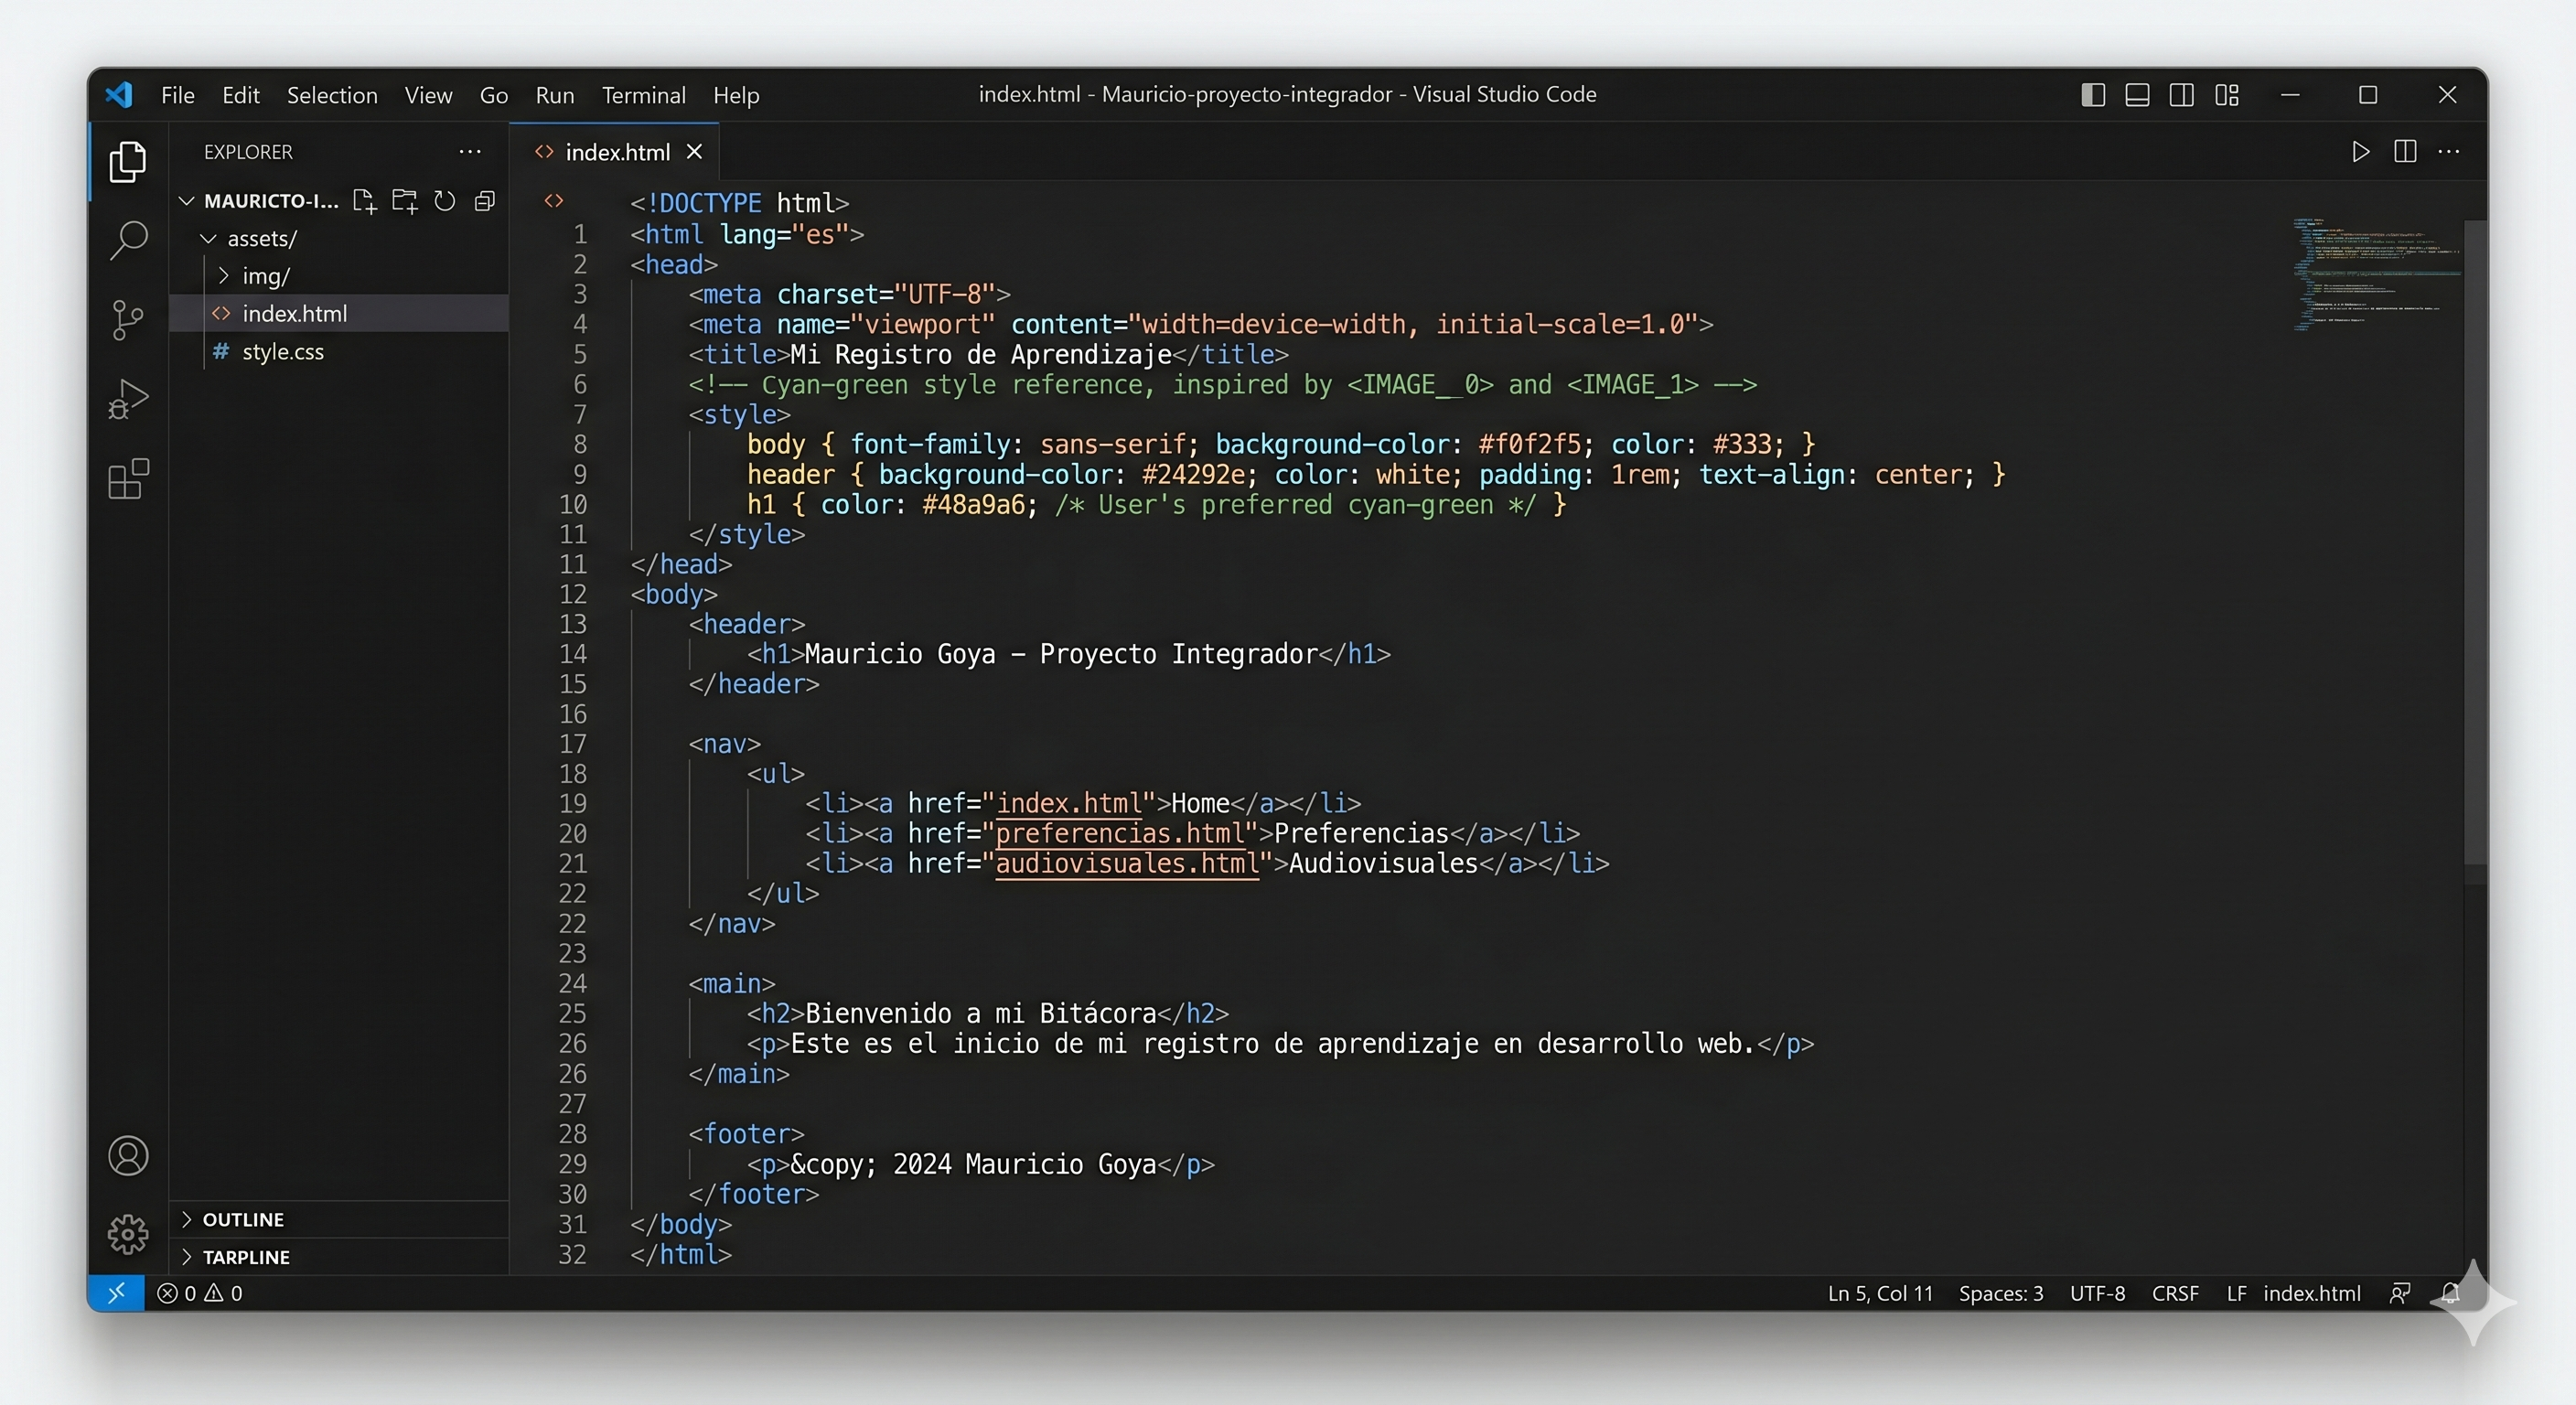Run the file with the play icon

pos(2361,152)
